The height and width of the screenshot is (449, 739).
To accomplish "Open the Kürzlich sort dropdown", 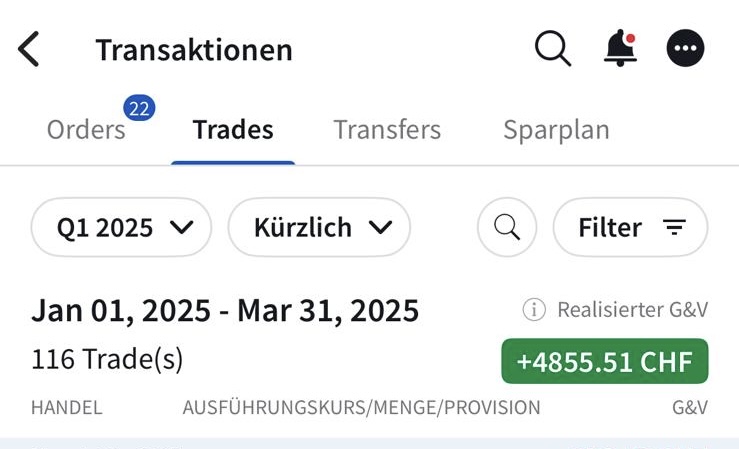I will pos(319,227).
